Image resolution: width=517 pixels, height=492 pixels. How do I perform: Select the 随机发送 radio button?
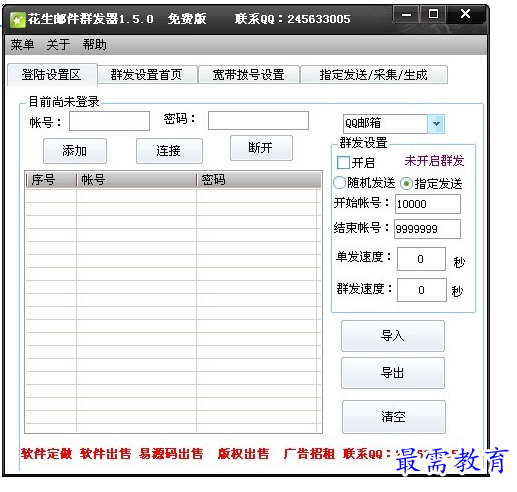click(x=339, y=183)
